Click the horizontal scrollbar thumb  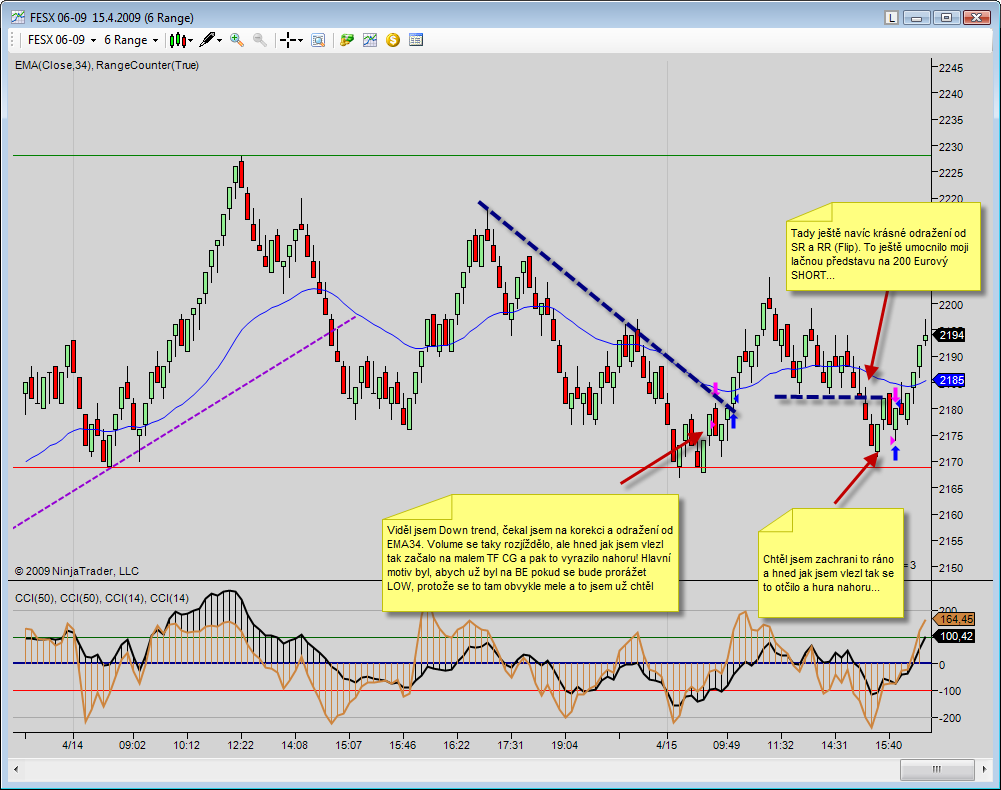(x=937, y=770)
